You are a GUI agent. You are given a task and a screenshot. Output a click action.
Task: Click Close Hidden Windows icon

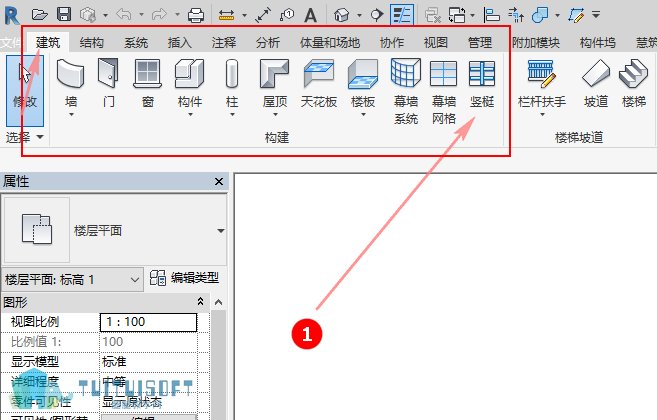pos(432,16)
